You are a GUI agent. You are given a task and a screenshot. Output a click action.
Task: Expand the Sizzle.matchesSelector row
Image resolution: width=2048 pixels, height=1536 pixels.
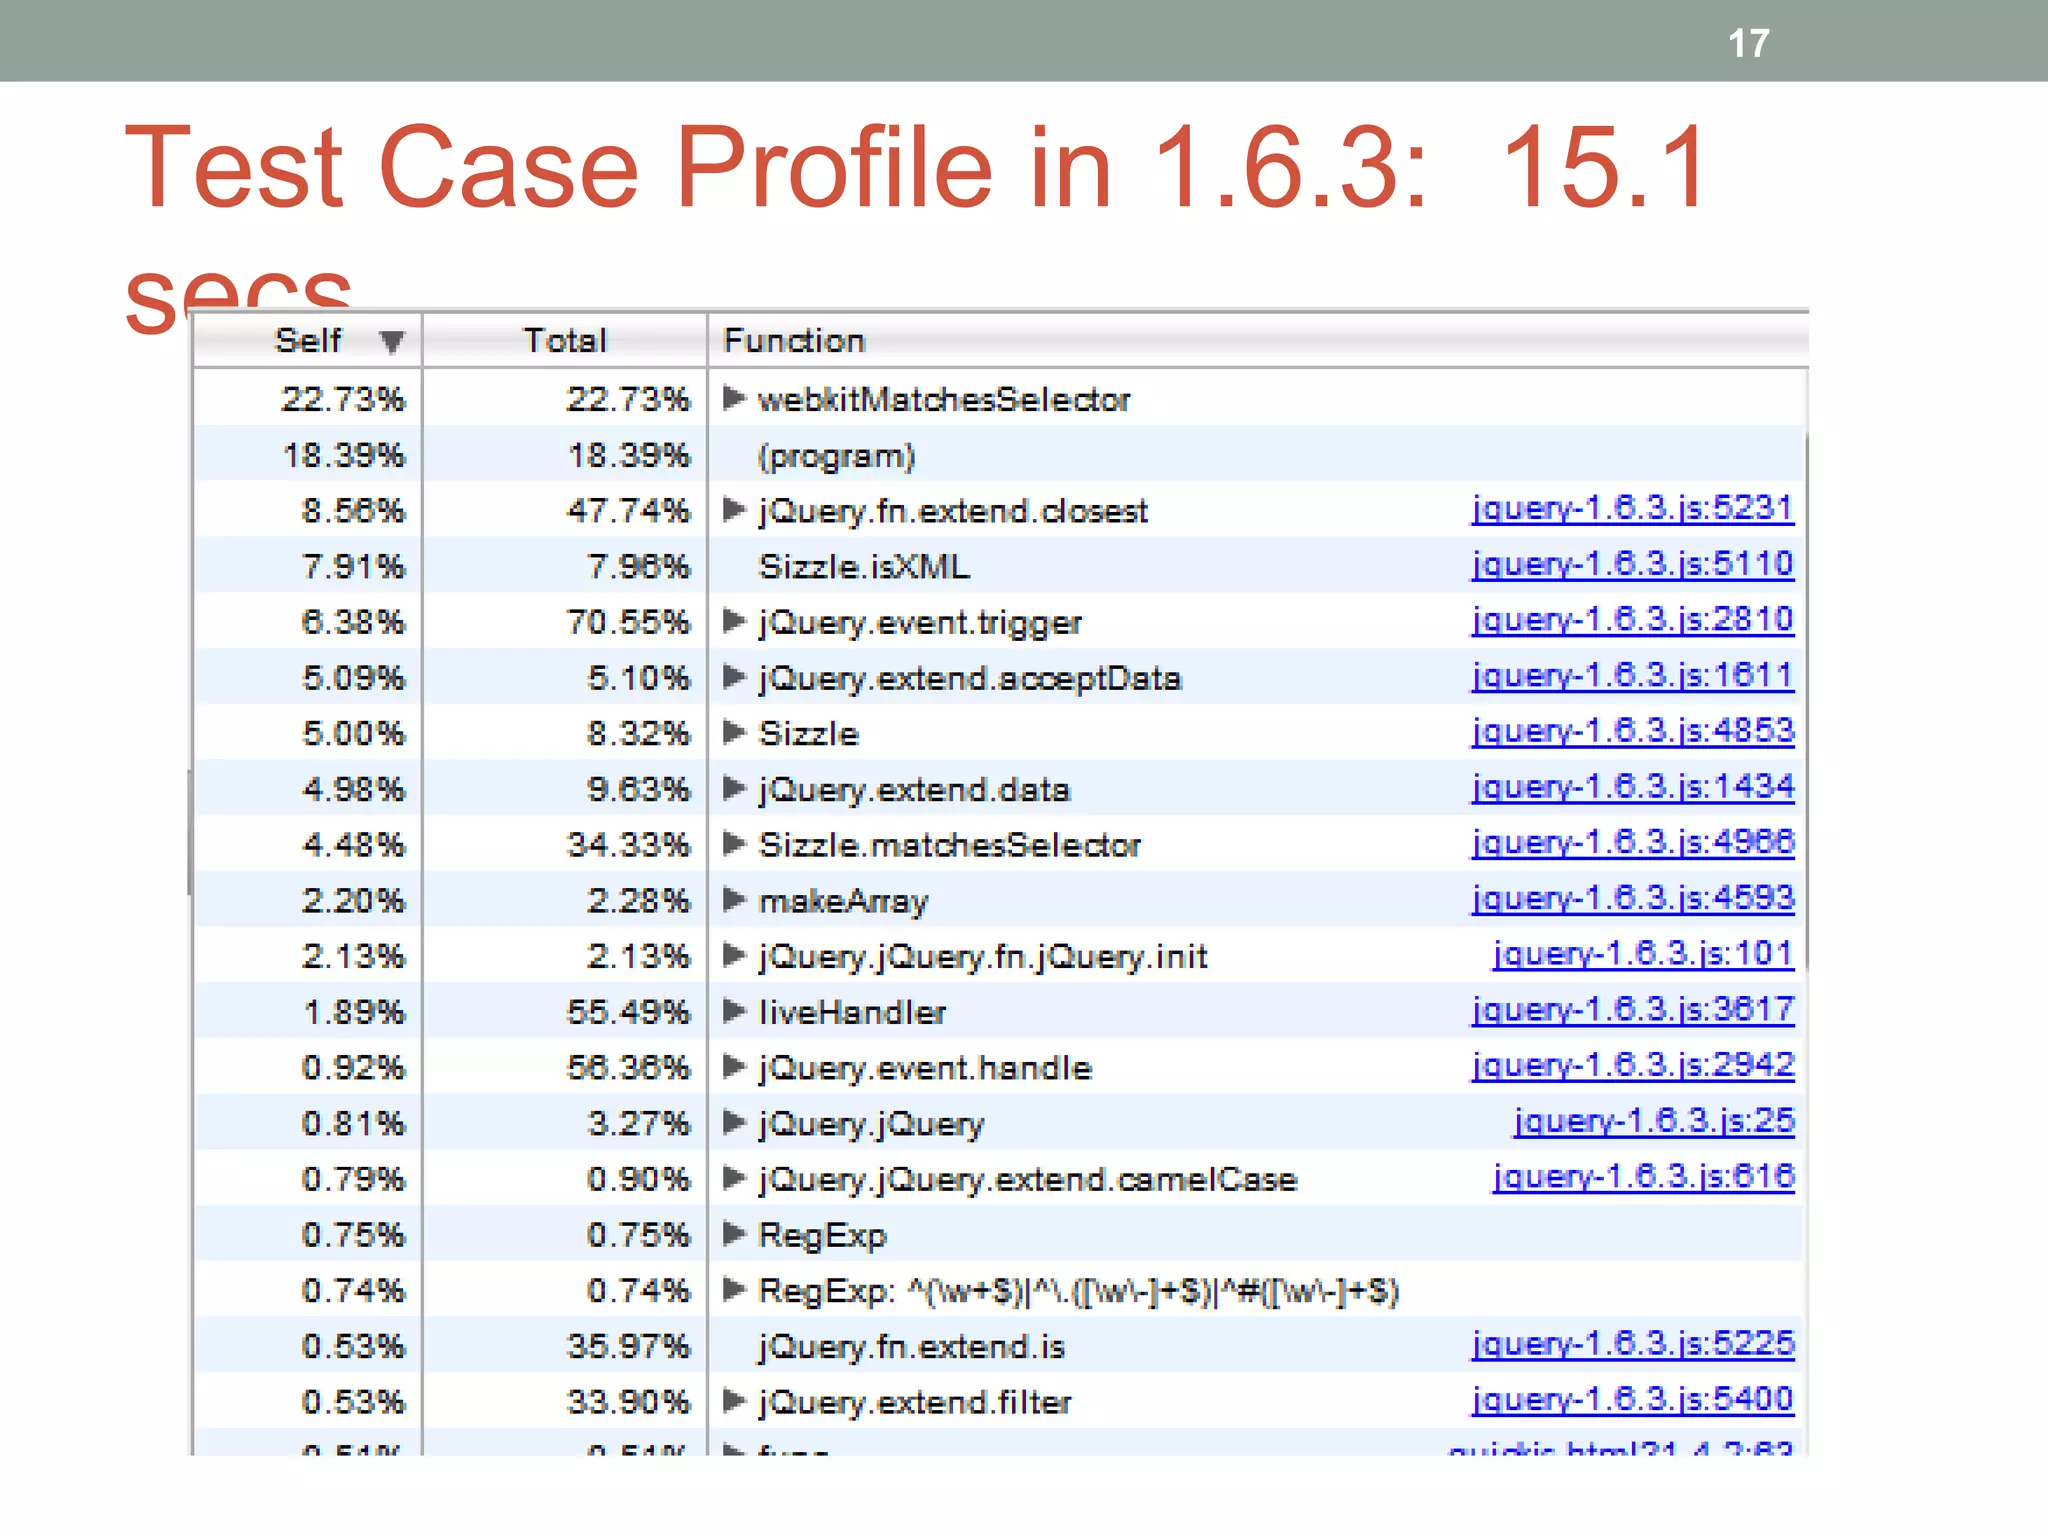pyautogui.click(x=733, y=845)
